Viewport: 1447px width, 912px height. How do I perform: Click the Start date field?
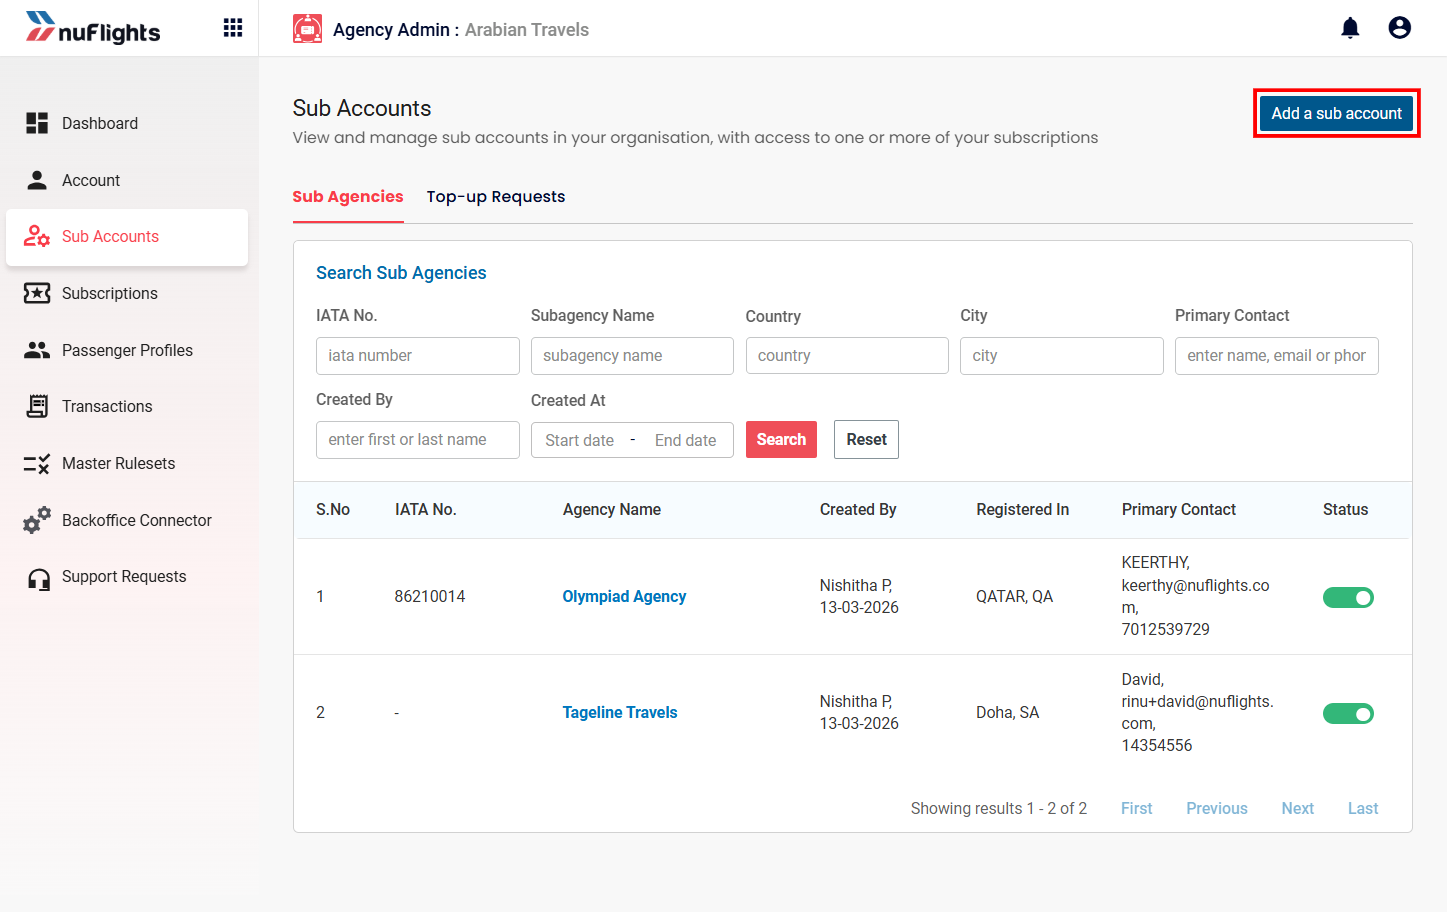[580, 440]
